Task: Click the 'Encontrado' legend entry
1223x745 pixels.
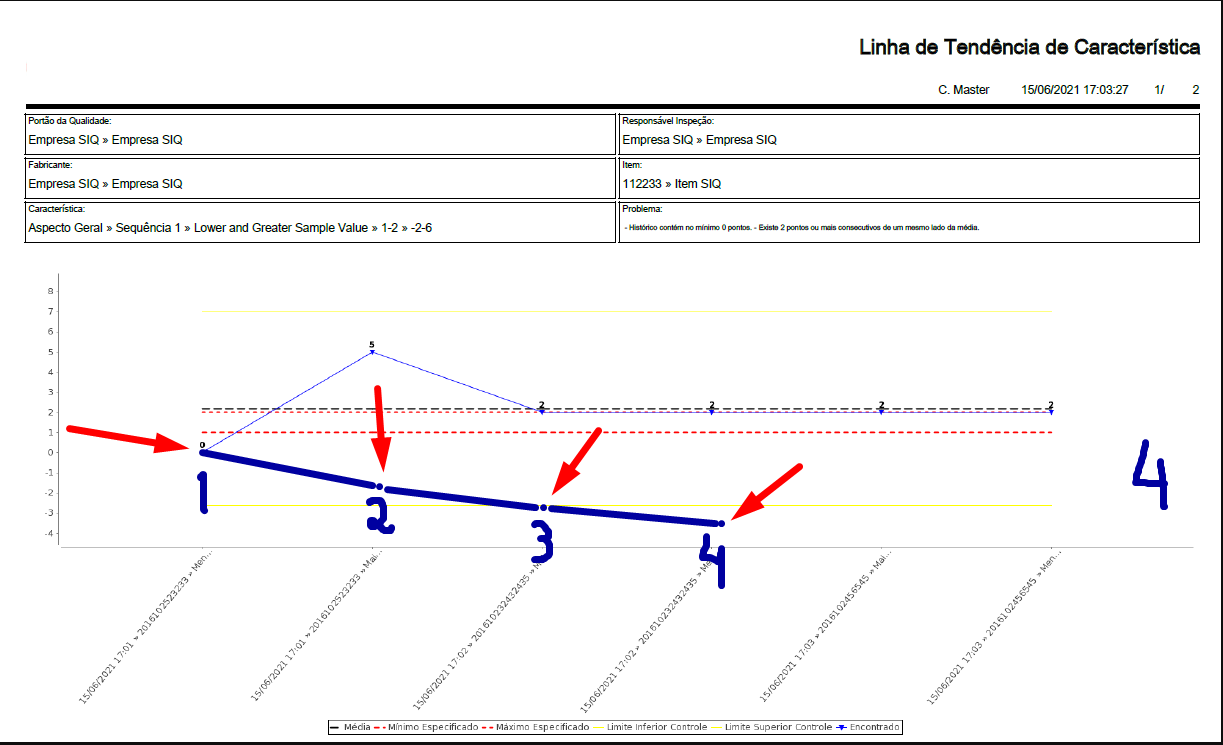Action: click(x=869, y=727)
